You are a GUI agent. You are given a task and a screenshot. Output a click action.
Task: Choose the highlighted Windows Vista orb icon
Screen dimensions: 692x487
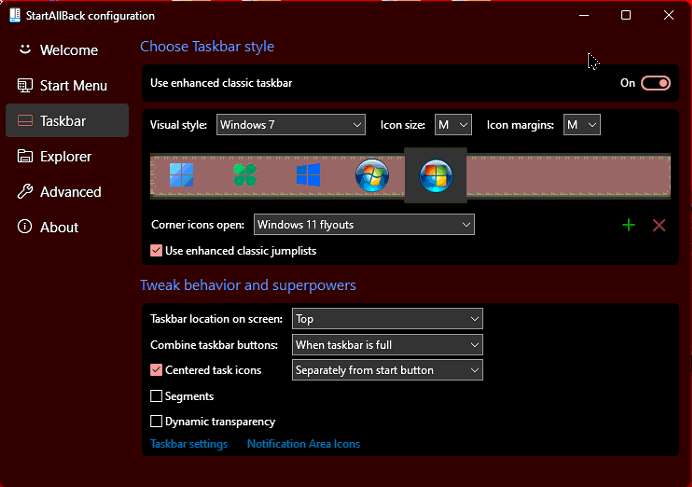click(436, 176)
